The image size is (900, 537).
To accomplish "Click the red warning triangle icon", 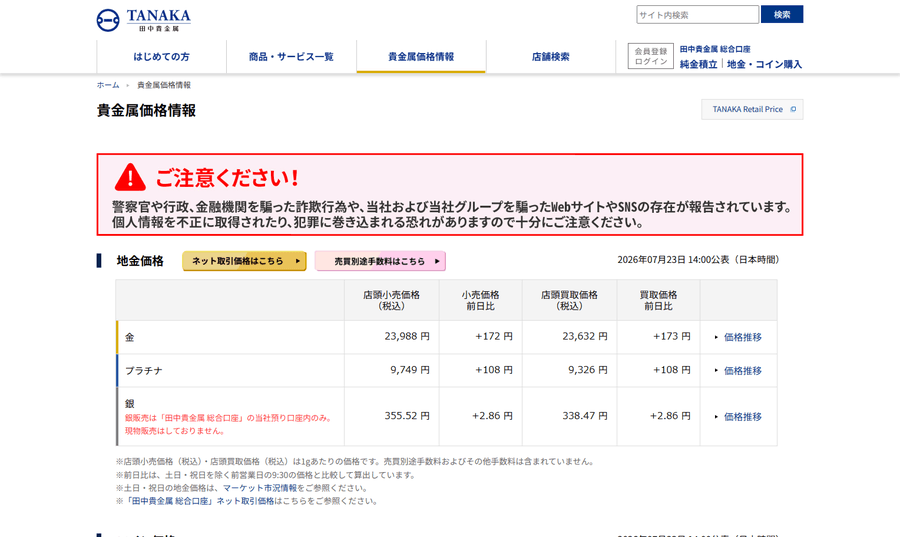I will click(x=130, y=177).
